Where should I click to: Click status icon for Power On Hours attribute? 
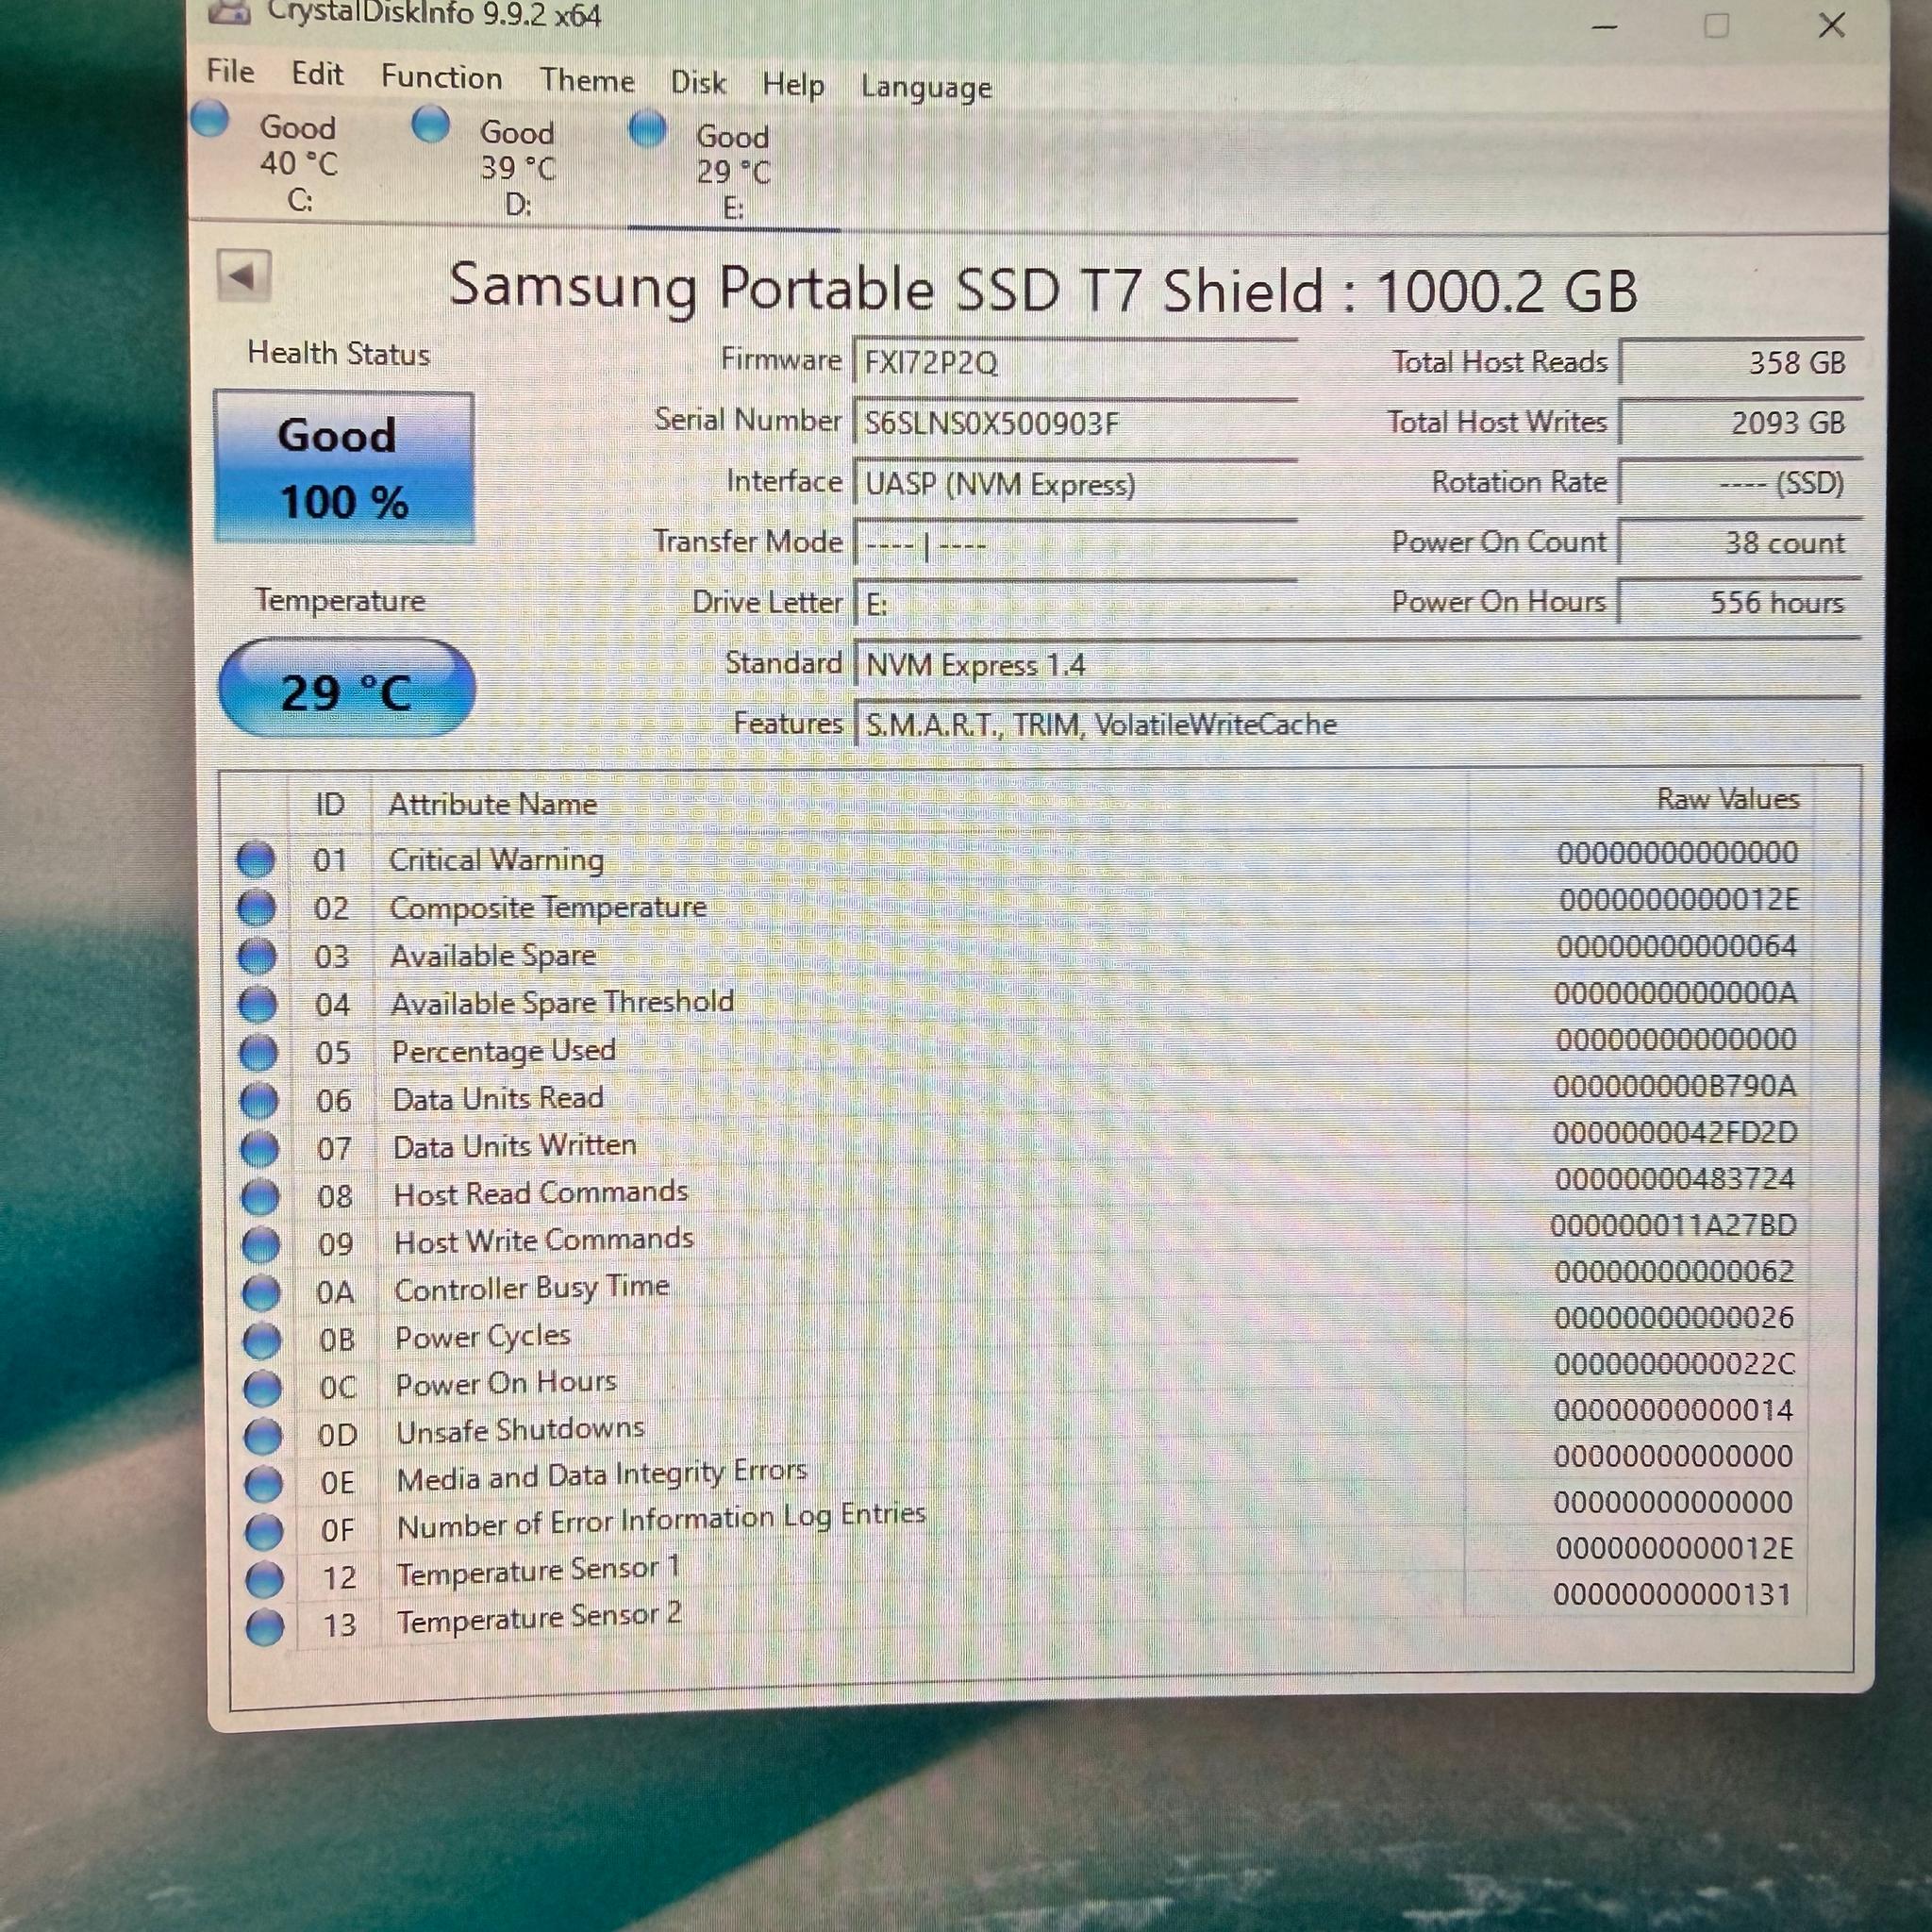coord(263,1388)
